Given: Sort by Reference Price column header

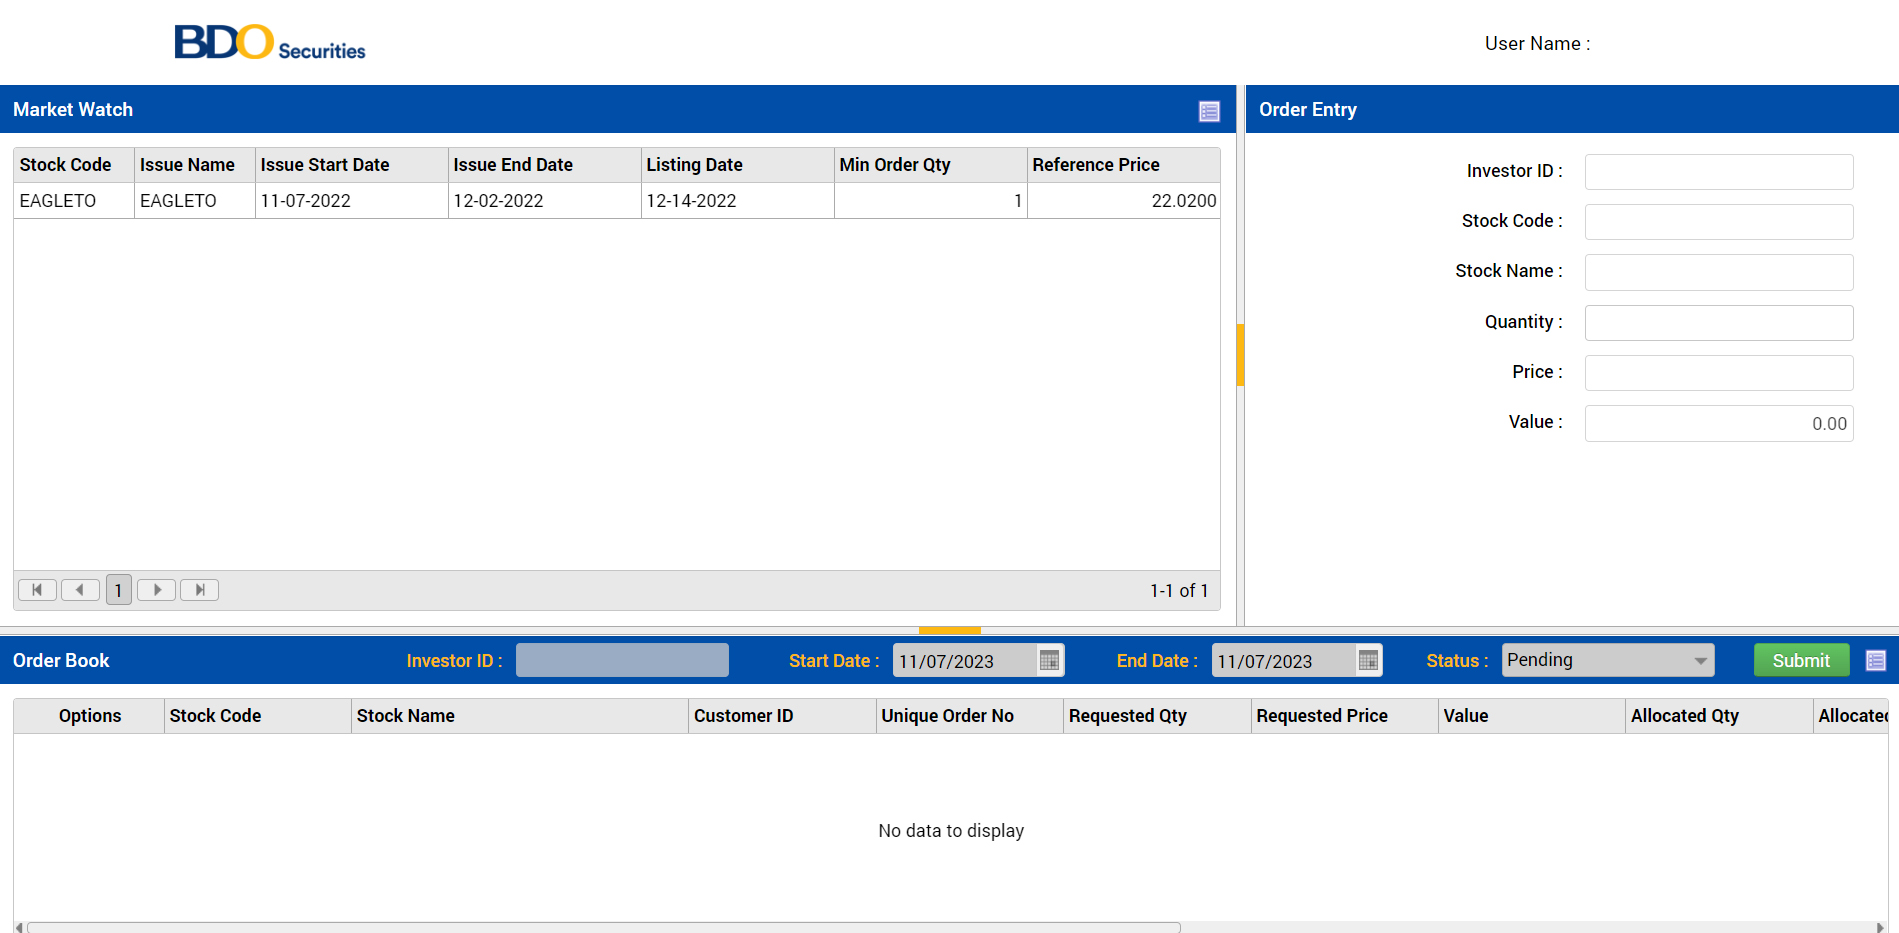Looking at the screenshot, I should click(1096, 165).
